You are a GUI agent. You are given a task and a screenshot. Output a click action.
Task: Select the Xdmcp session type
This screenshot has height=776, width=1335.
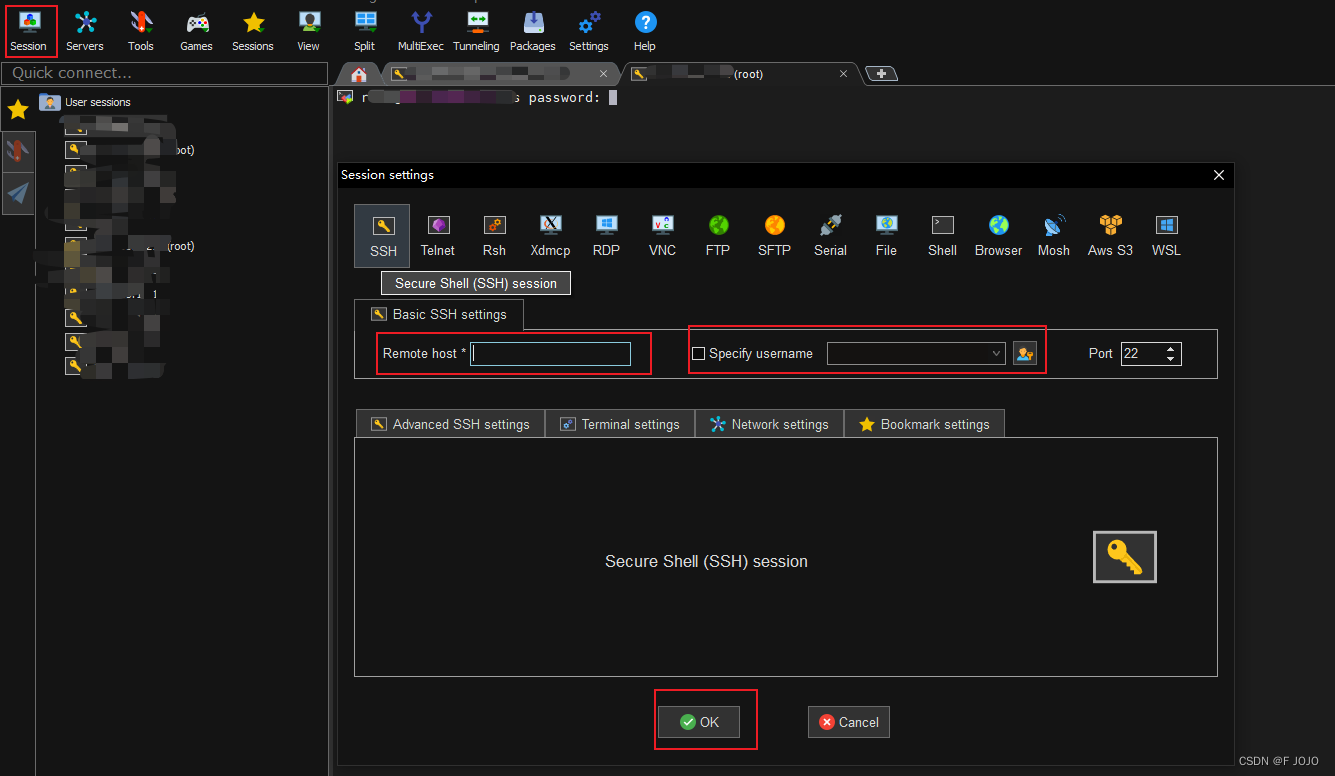coord(550,236)
